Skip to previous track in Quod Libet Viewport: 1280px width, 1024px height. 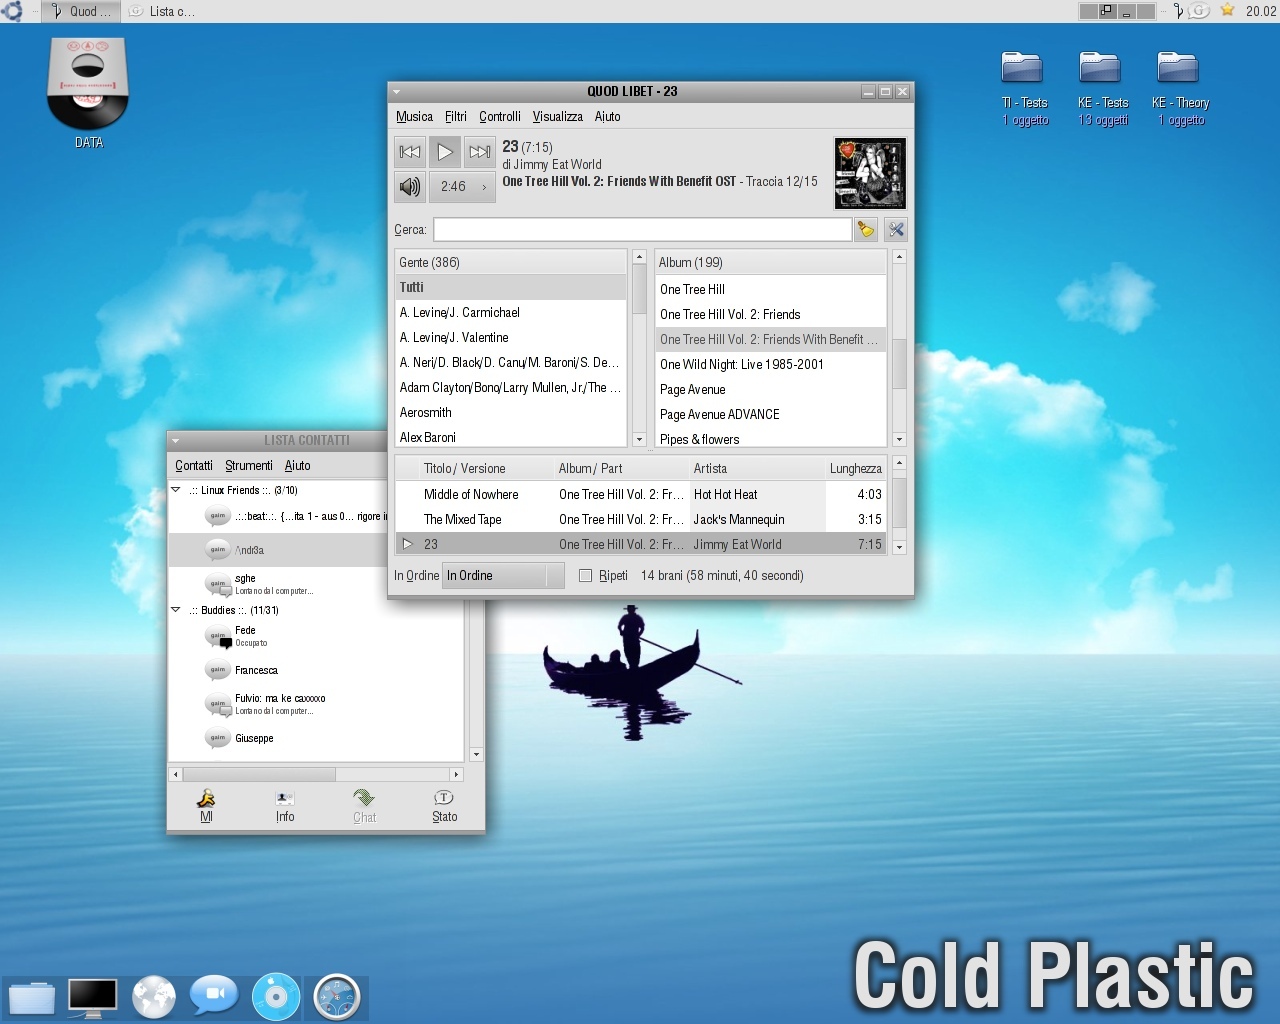[410, 152]
